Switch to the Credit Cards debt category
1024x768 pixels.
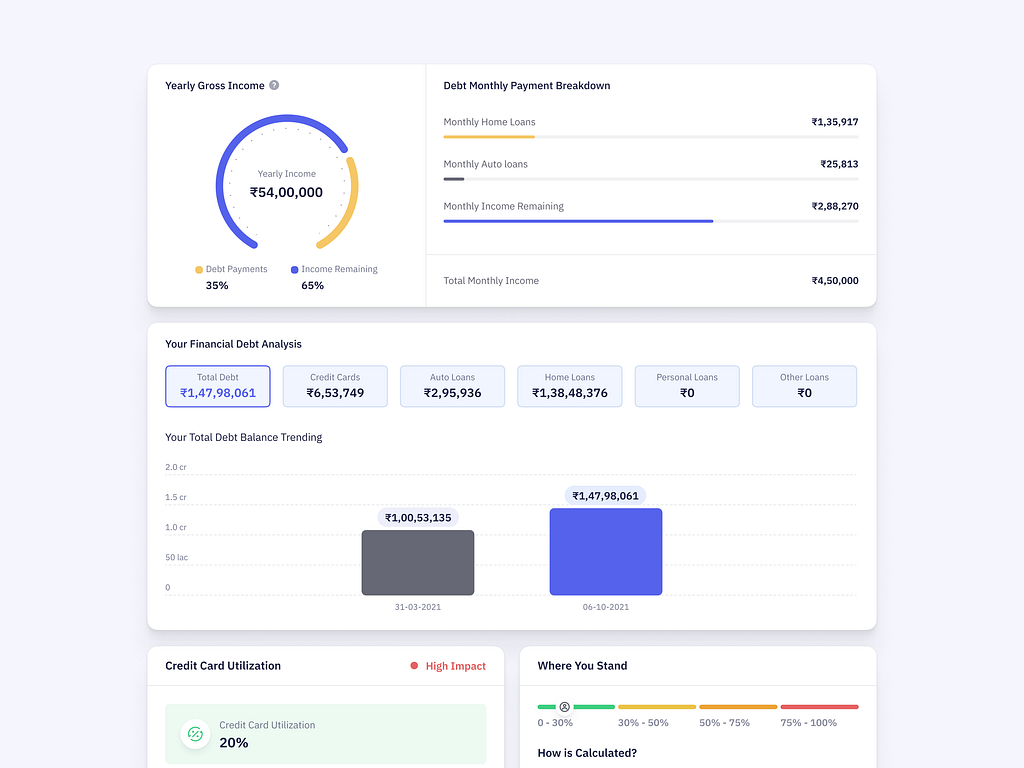click(x=335, y=386)
